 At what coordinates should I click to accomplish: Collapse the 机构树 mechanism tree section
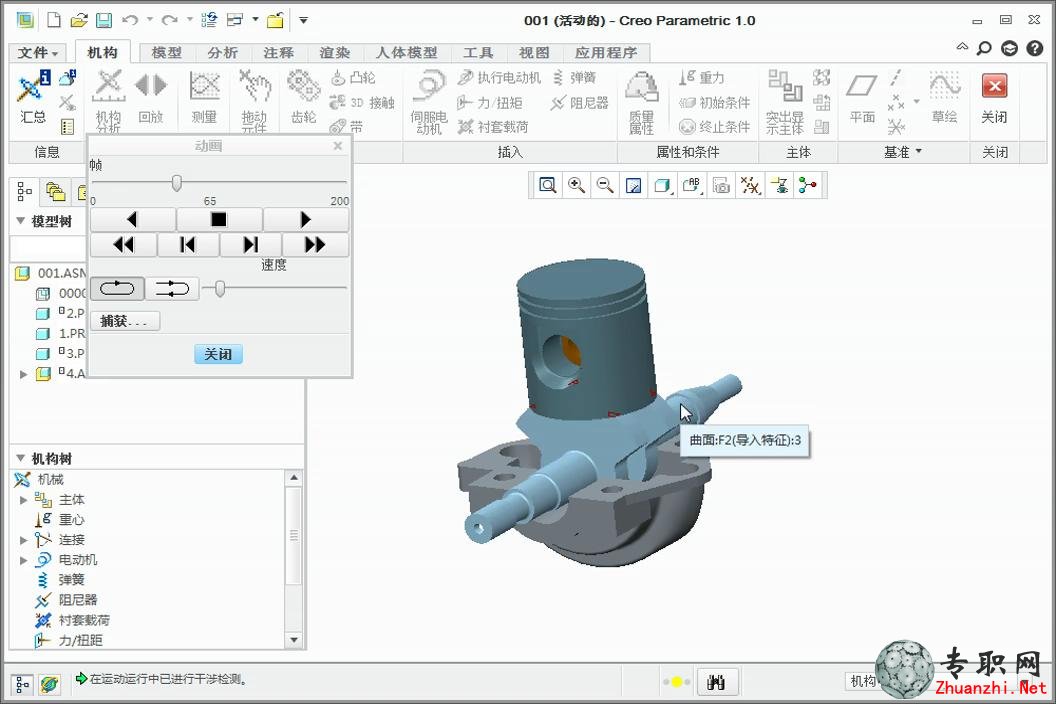21,458
